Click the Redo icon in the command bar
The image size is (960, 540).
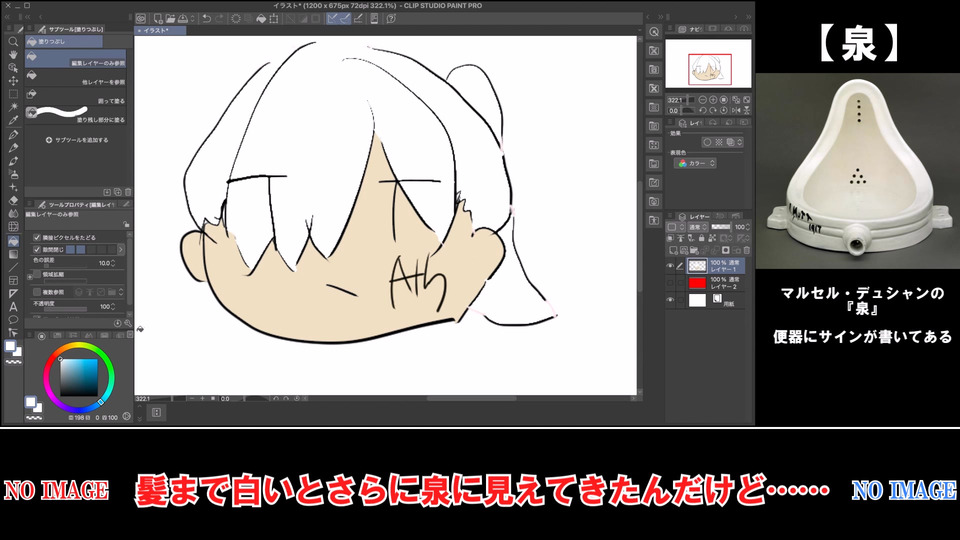(220, 18)
